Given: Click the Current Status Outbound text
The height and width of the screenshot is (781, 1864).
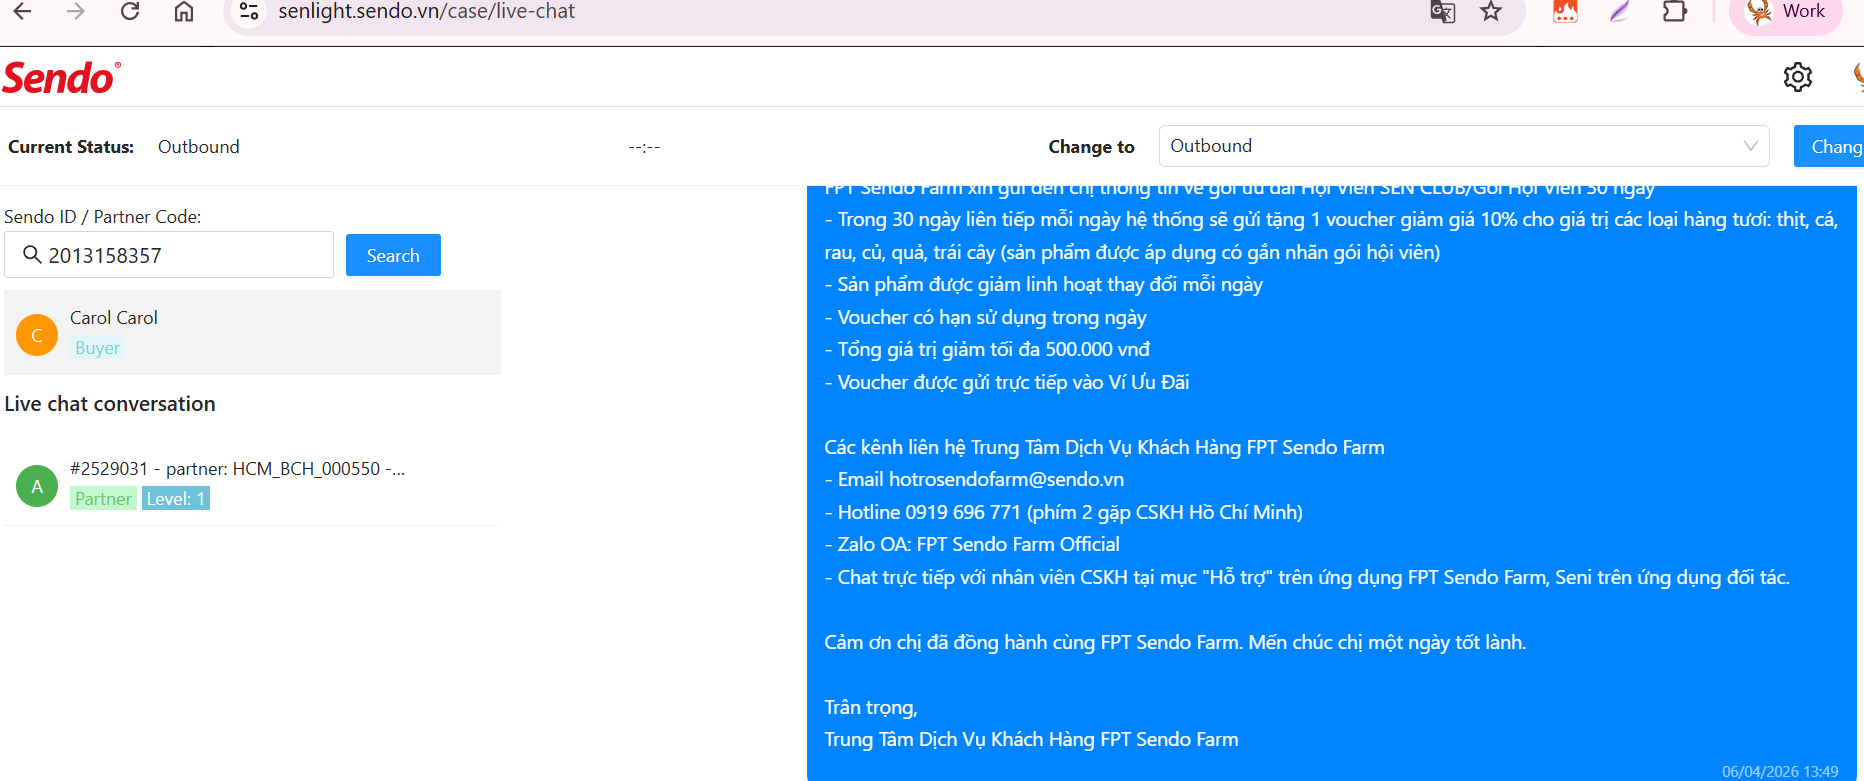Looking at the screenshot, I should 199,147.
